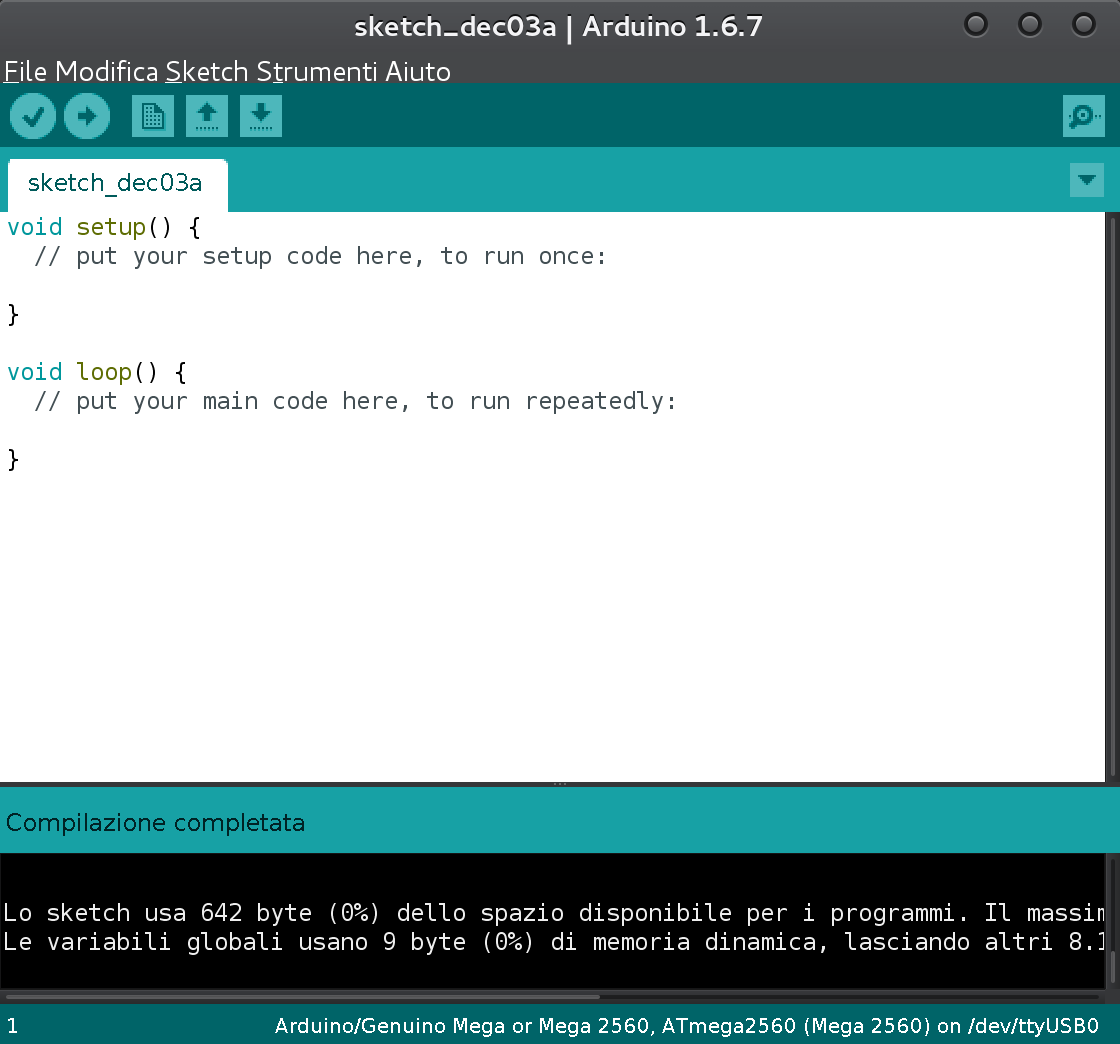The image size is (1120, 1044).
Task: Open the Sketch menu
Action: pyautogui.click(x=206, y=71)
